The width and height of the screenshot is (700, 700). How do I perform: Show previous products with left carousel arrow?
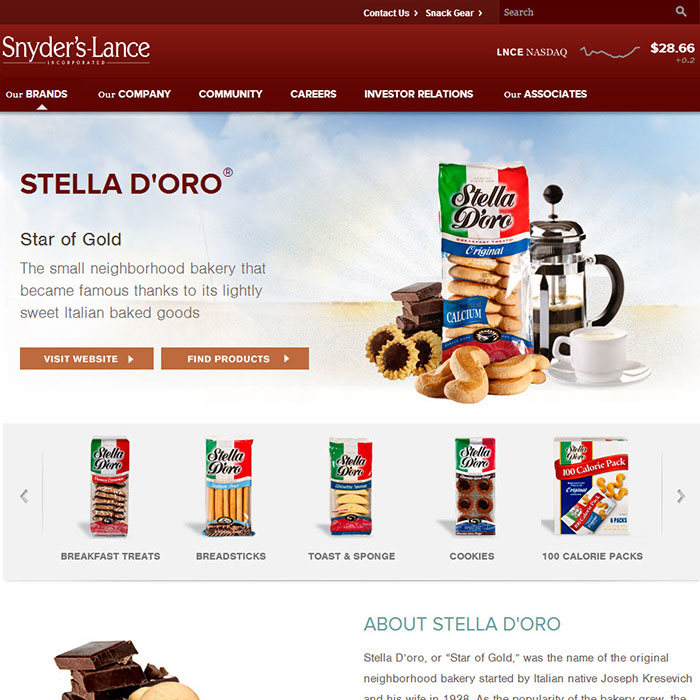pyautogui.click(x=24, y=496)
